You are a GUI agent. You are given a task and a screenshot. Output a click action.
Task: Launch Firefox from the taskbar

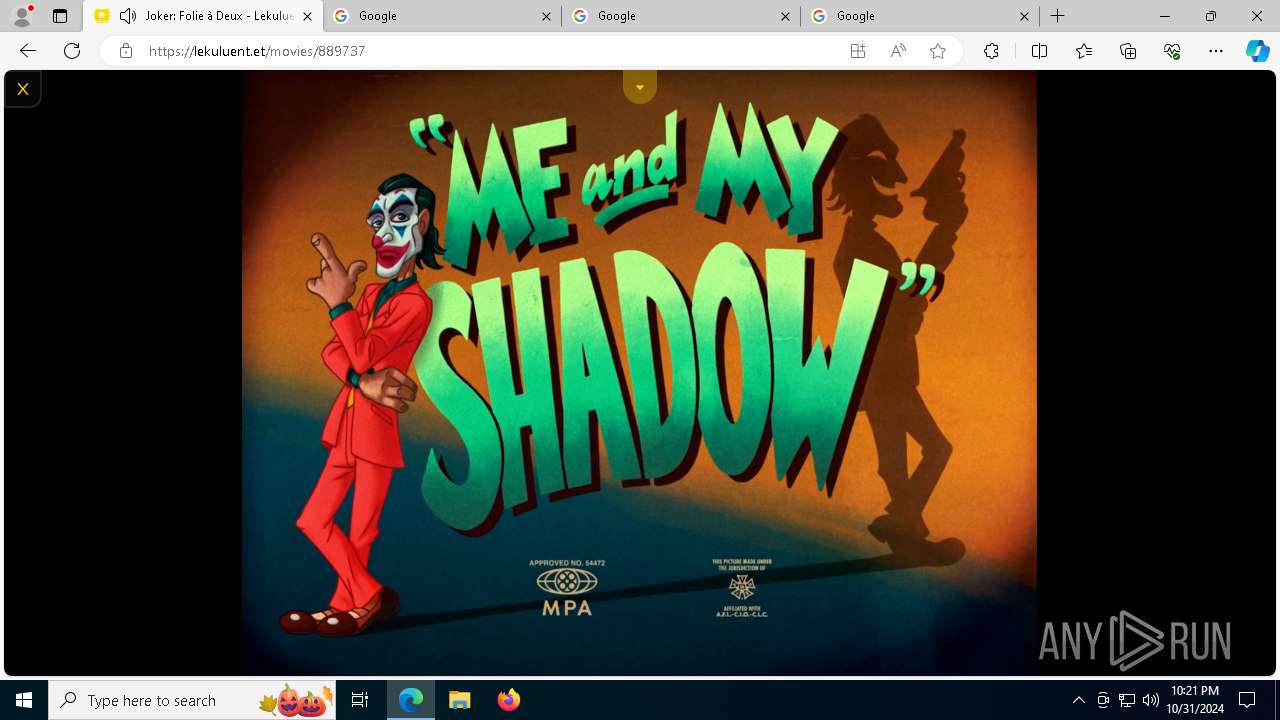(508, 700)
